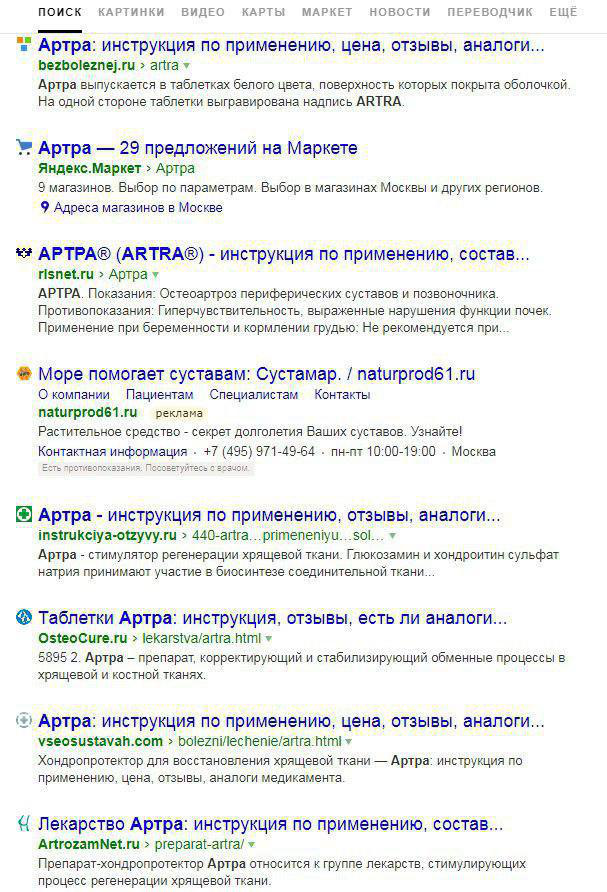Click 'Контактная информация' link in ad

(x=112, y=452)
